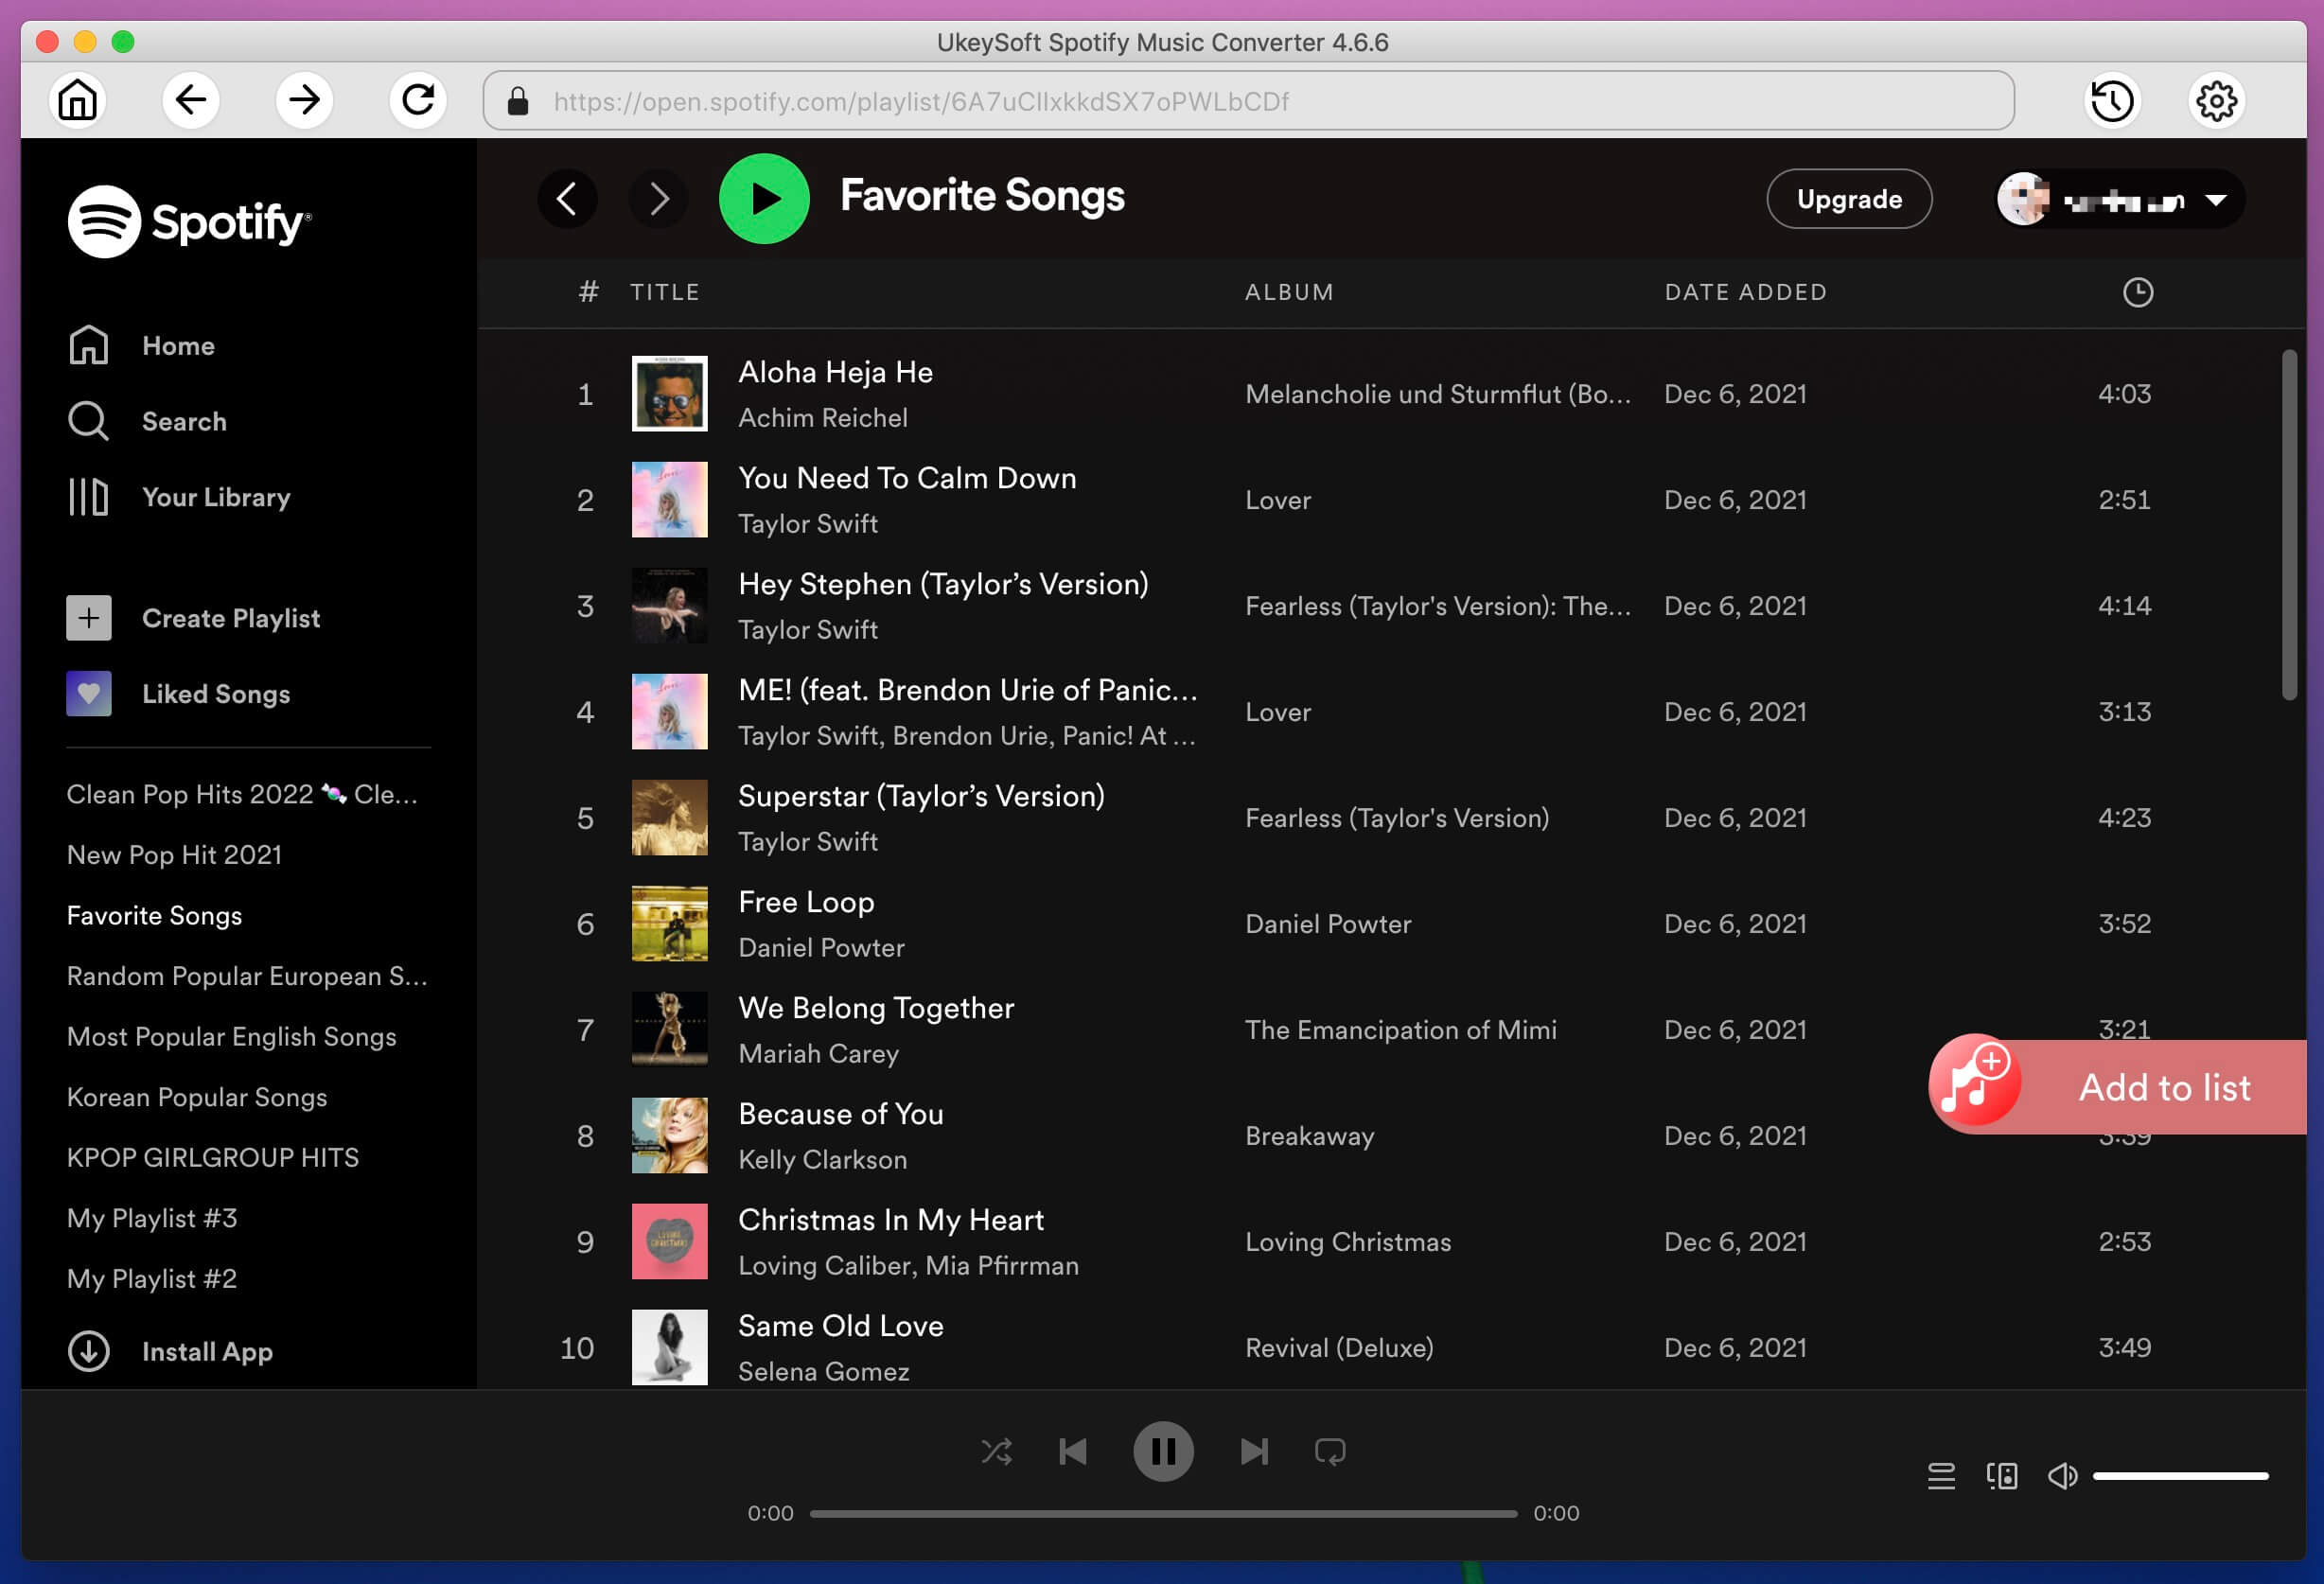2324x1584 pixels.
Task: Click the shuffle playback icon
Action: (996, 1453)
